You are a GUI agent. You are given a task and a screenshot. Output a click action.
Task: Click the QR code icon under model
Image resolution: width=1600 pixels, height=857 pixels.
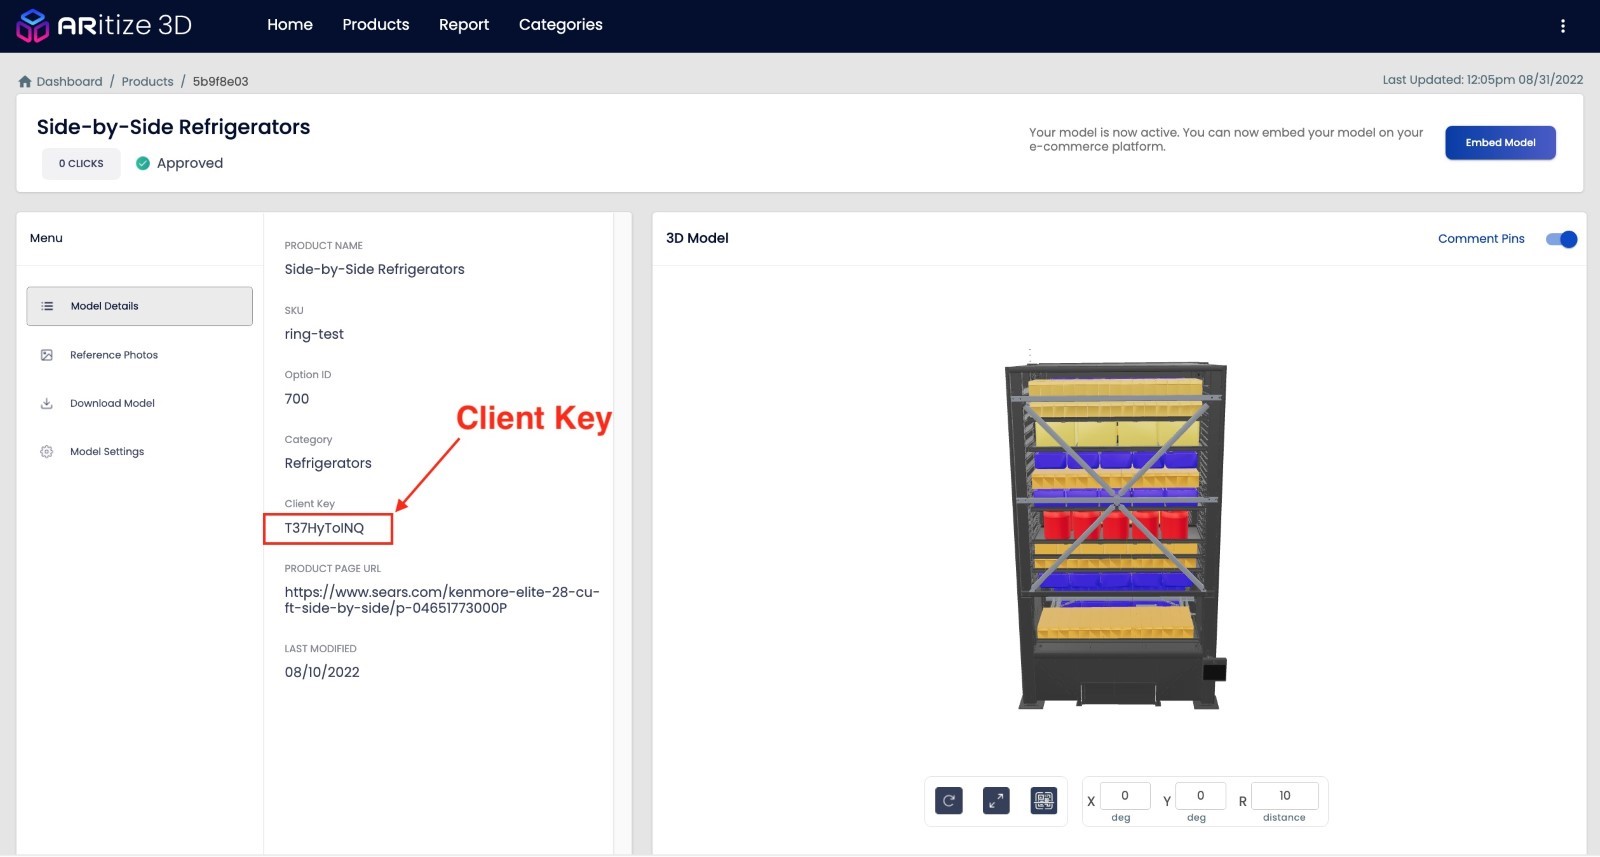tap(1044, 801)
